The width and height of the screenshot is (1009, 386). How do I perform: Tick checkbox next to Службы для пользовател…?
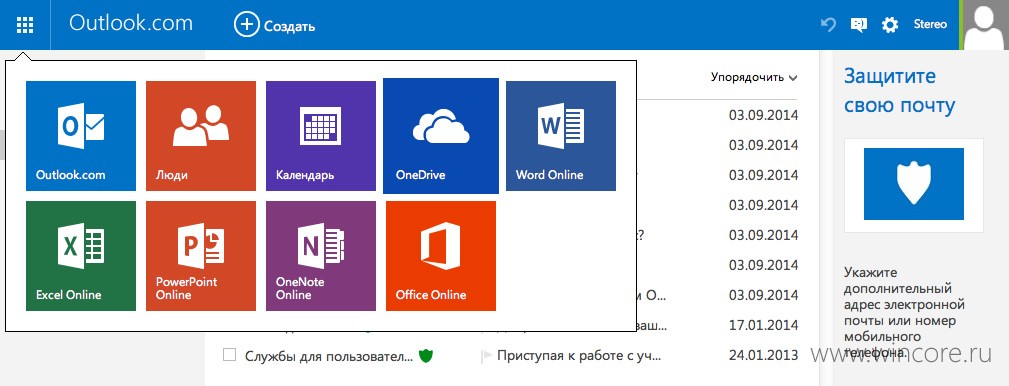(x=229, y=354)
